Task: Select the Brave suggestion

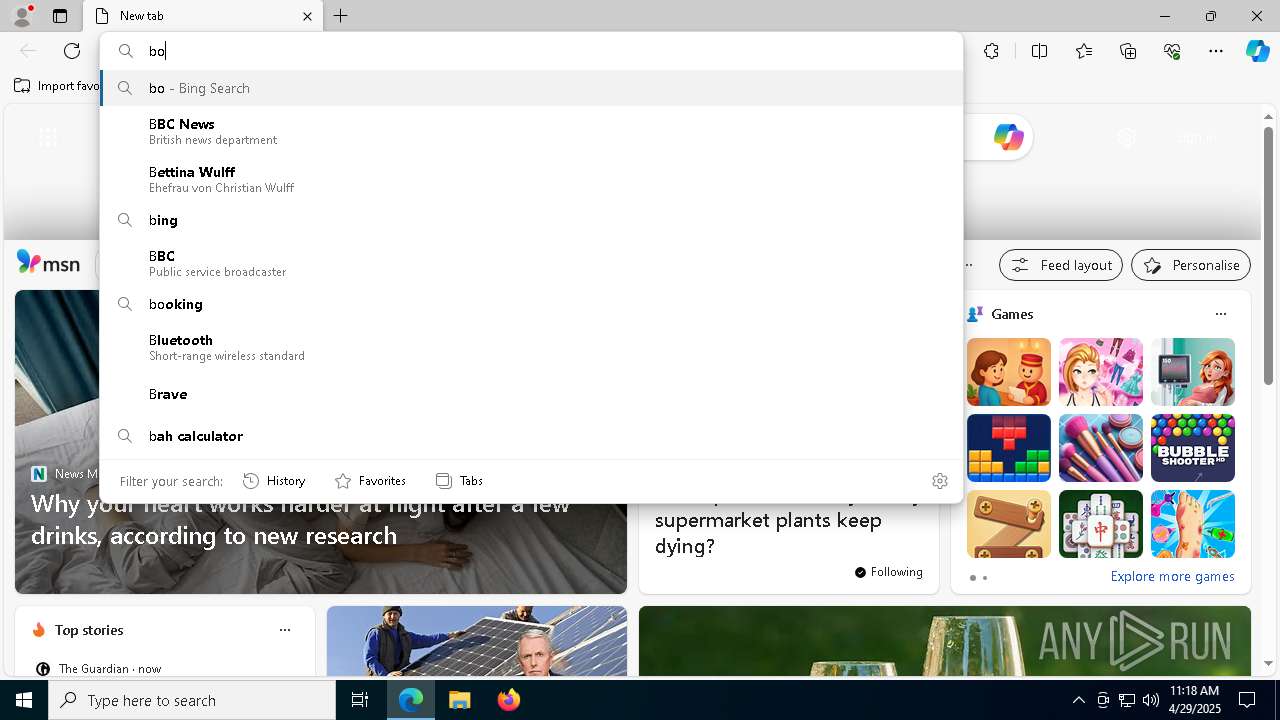Action: coord(532,394)
